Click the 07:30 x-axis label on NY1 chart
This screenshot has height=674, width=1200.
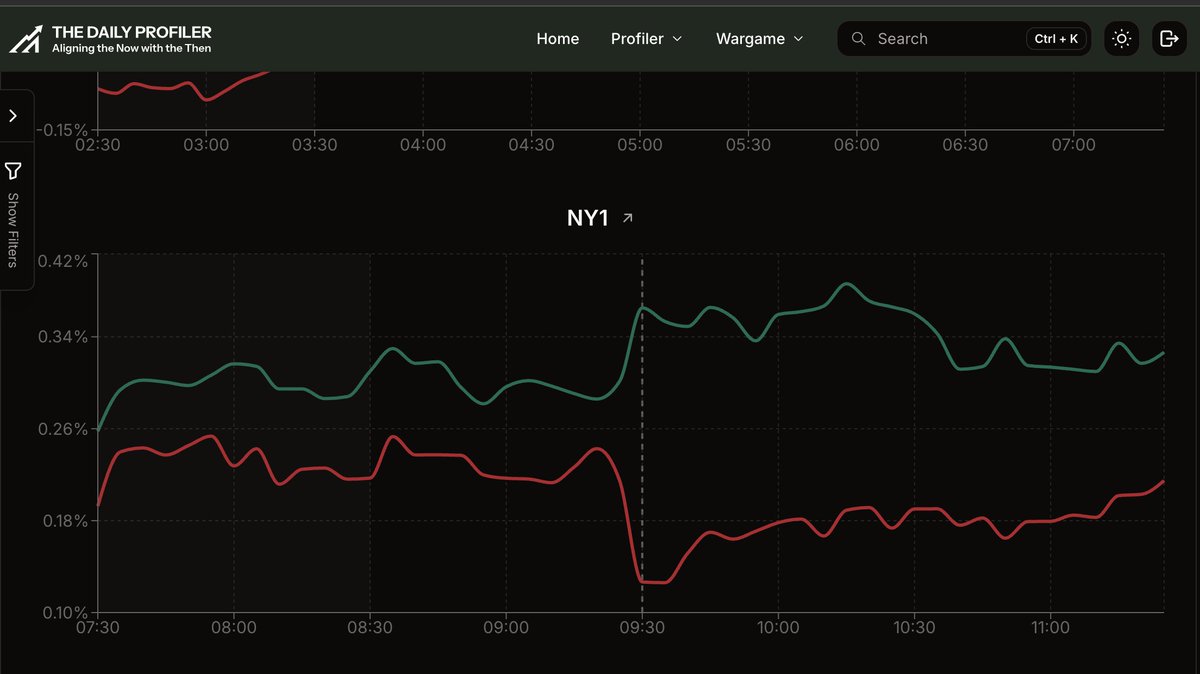tap(98, 628)
